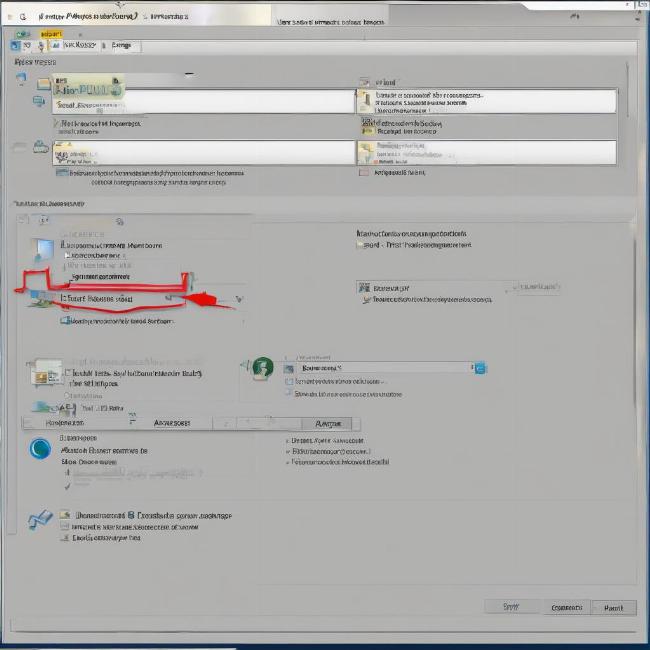This screenshot has width=650, height=650.
Task: Click the circular icon in the top-left title bar
Action: 23,17
